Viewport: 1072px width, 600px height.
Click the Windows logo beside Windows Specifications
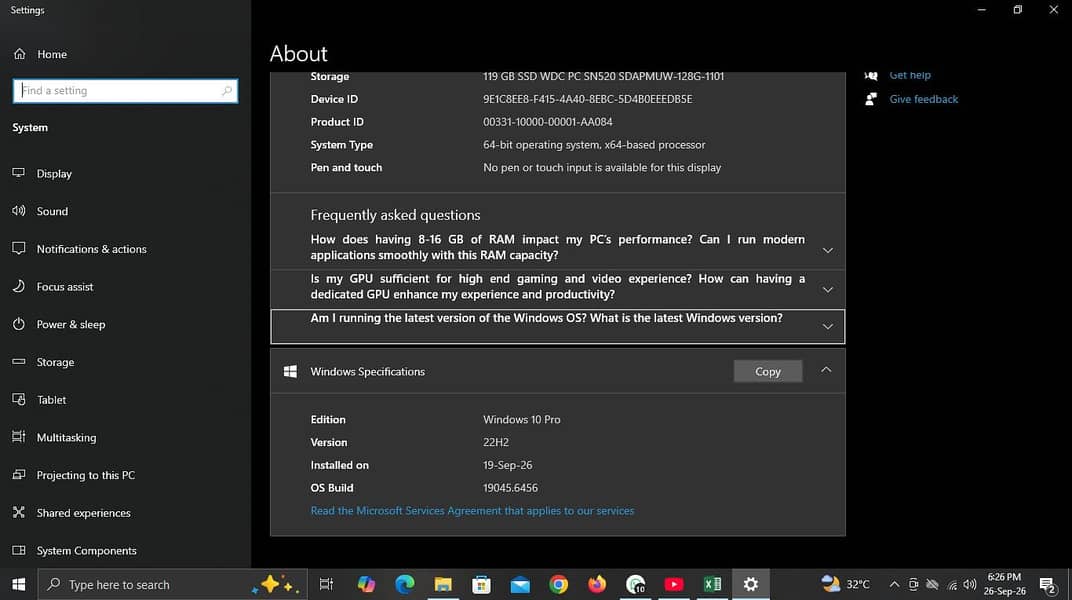(x=290, y=371)
